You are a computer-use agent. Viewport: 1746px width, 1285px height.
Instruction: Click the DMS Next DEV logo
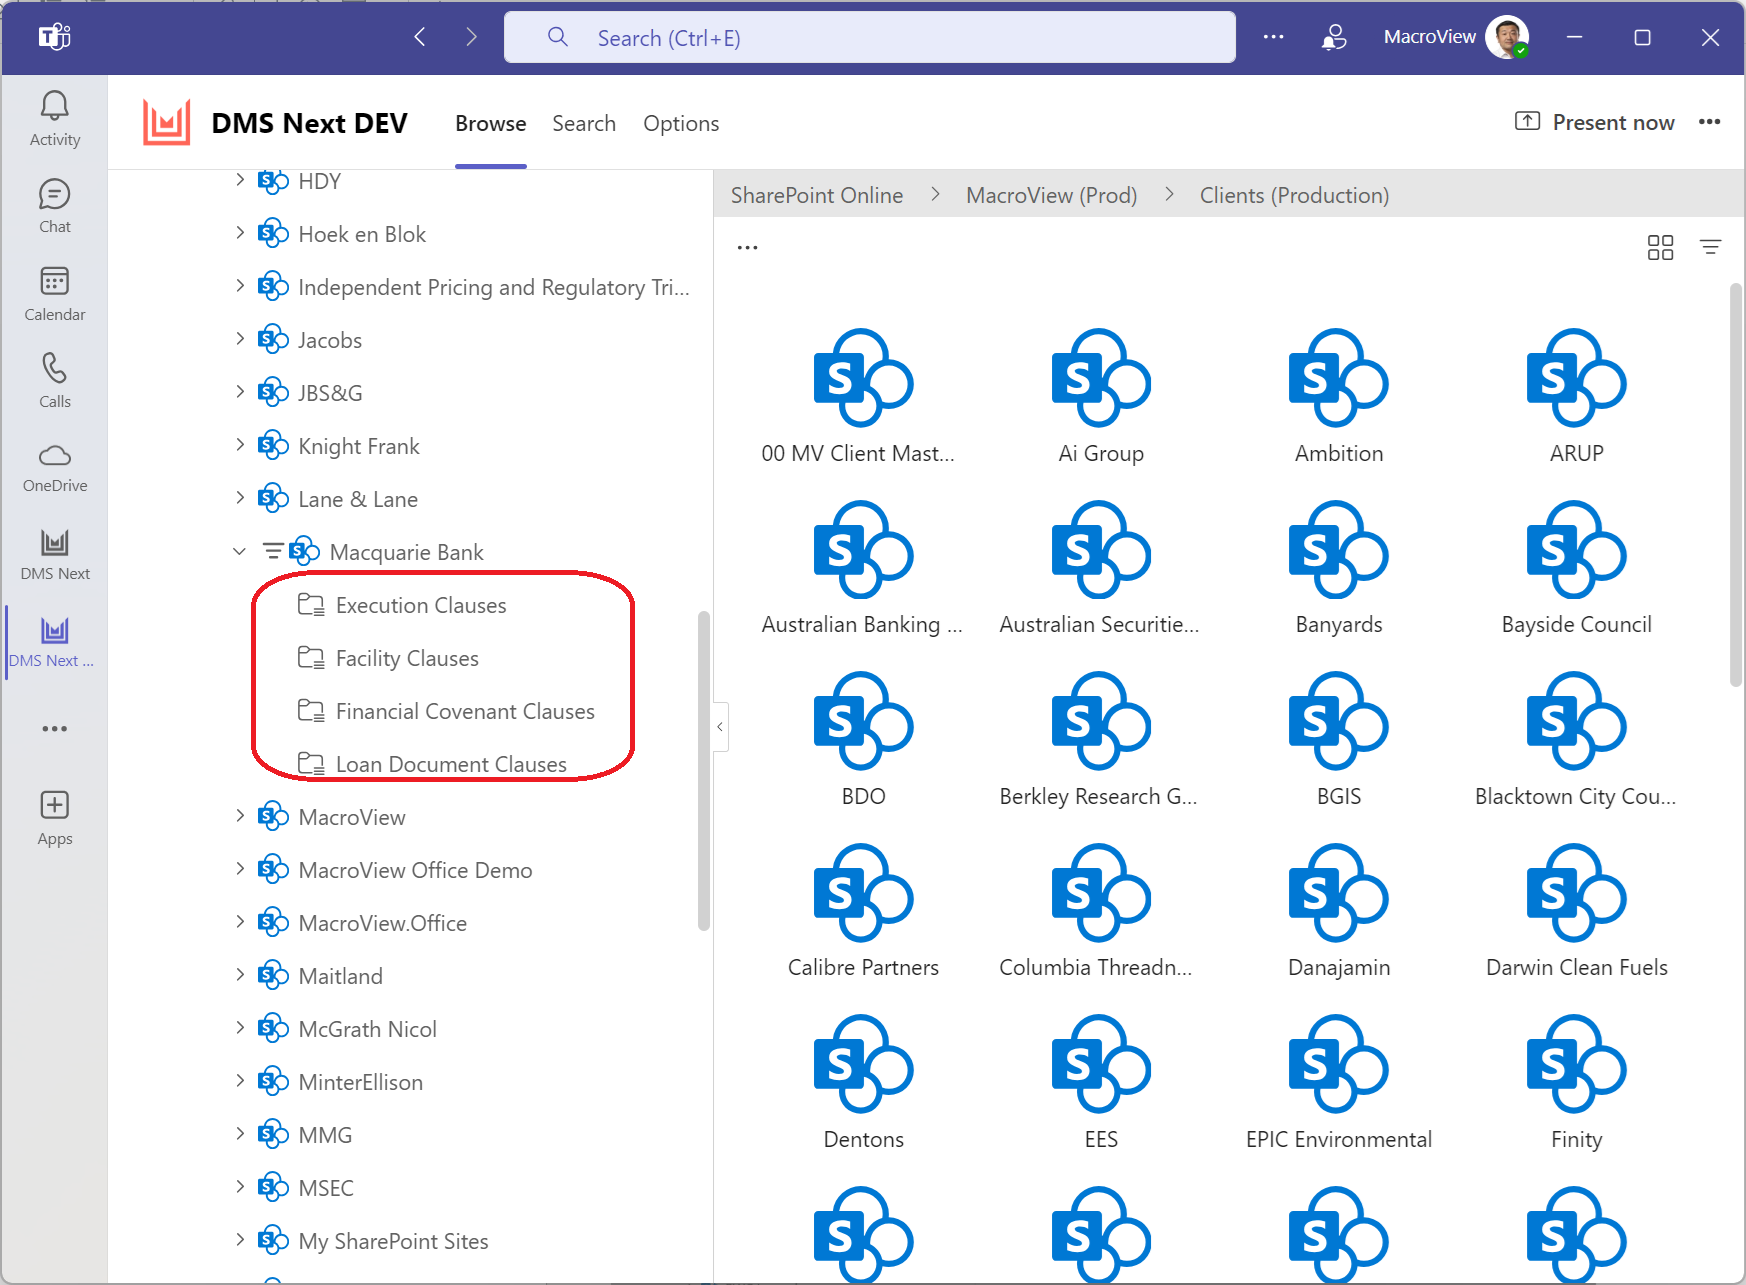pos(166,123)
